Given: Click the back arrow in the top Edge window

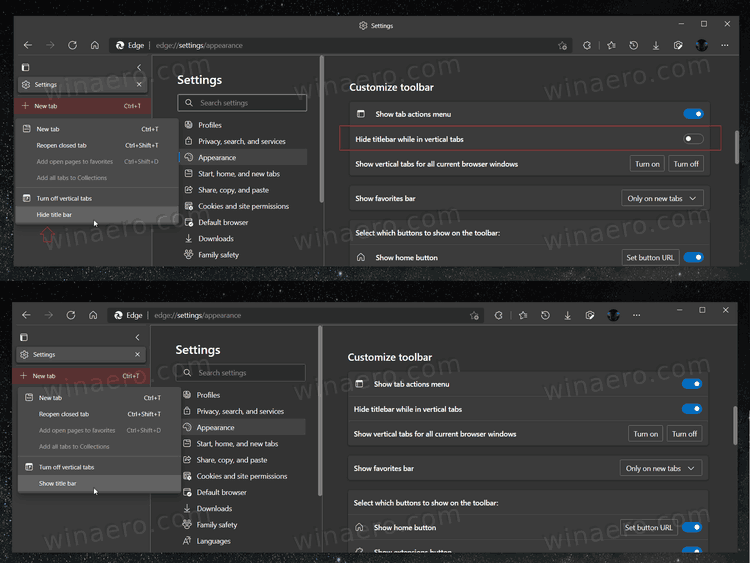Looking at the screenshot, I should point(28,45).
